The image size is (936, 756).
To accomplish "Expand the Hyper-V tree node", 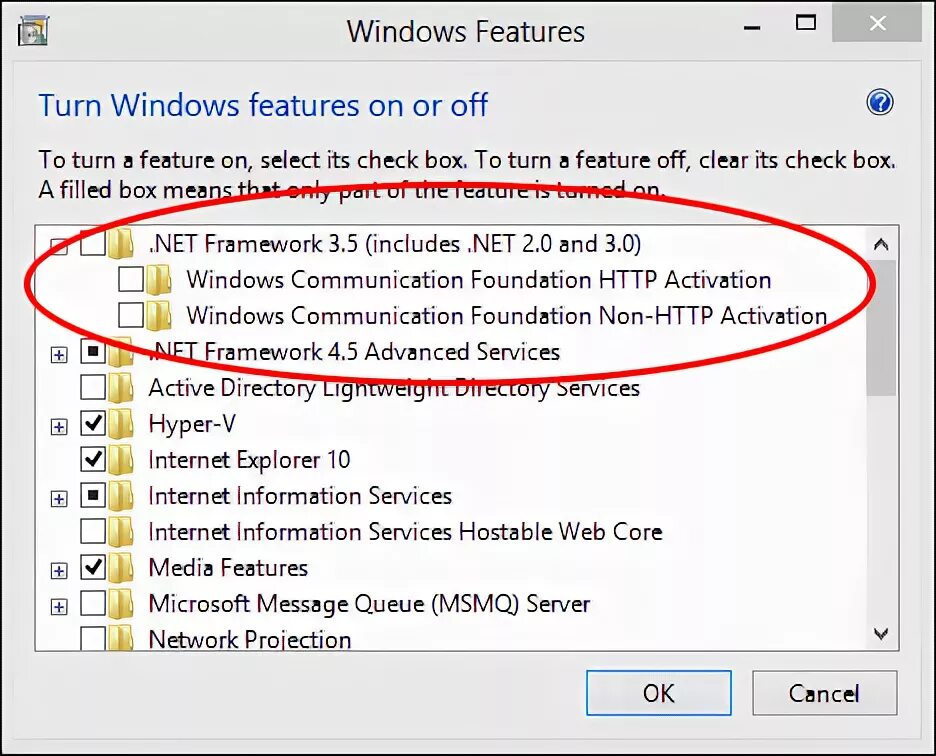I will [58, 427].
